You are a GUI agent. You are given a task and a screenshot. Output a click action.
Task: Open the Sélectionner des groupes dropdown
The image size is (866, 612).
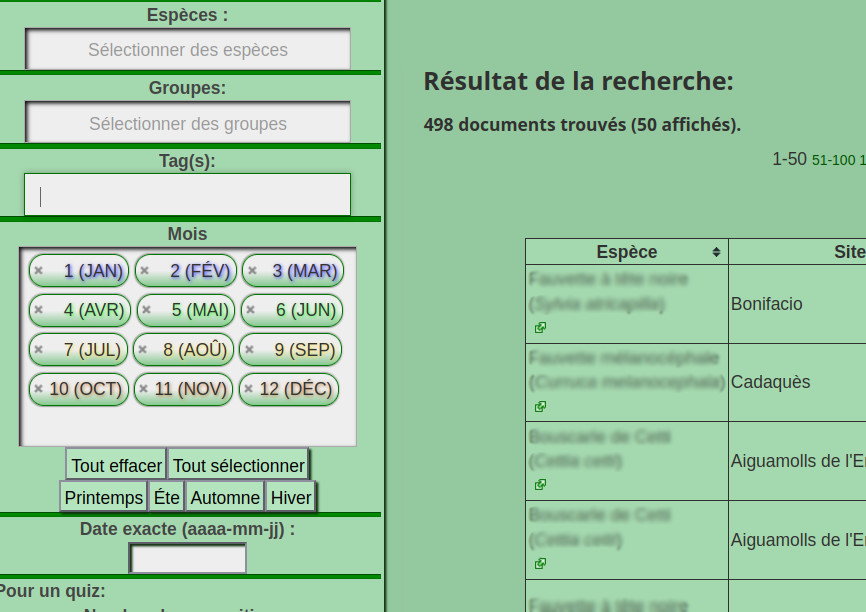click(188, 124)
